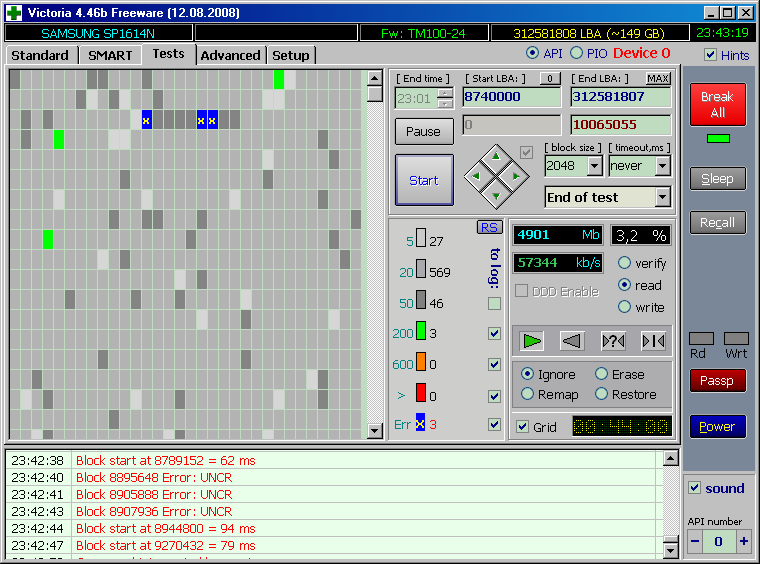The image size is (760, 564).
Task: Select the butterfly scan mode button
Action: pos(653,341)
